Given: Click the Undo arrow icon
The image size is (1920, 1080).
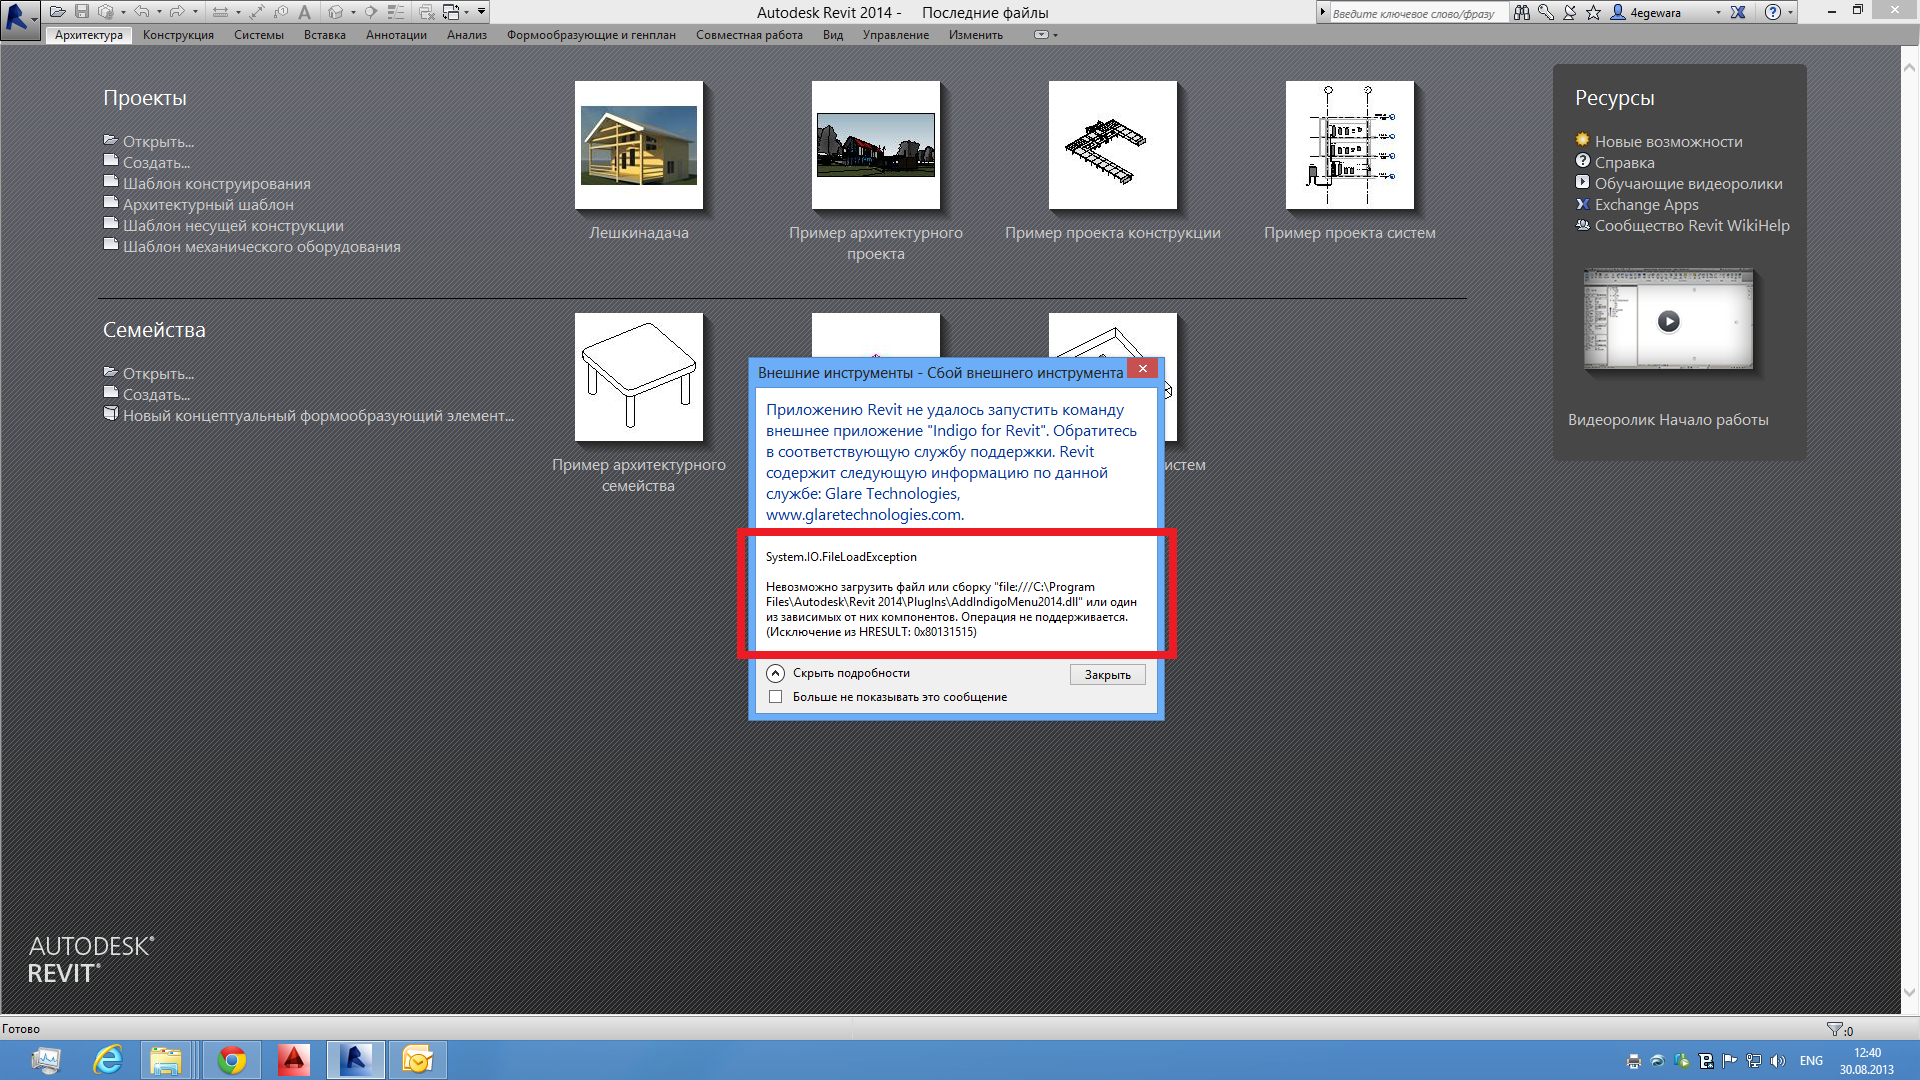Looking at the screenshot, I should pos(141,12).
